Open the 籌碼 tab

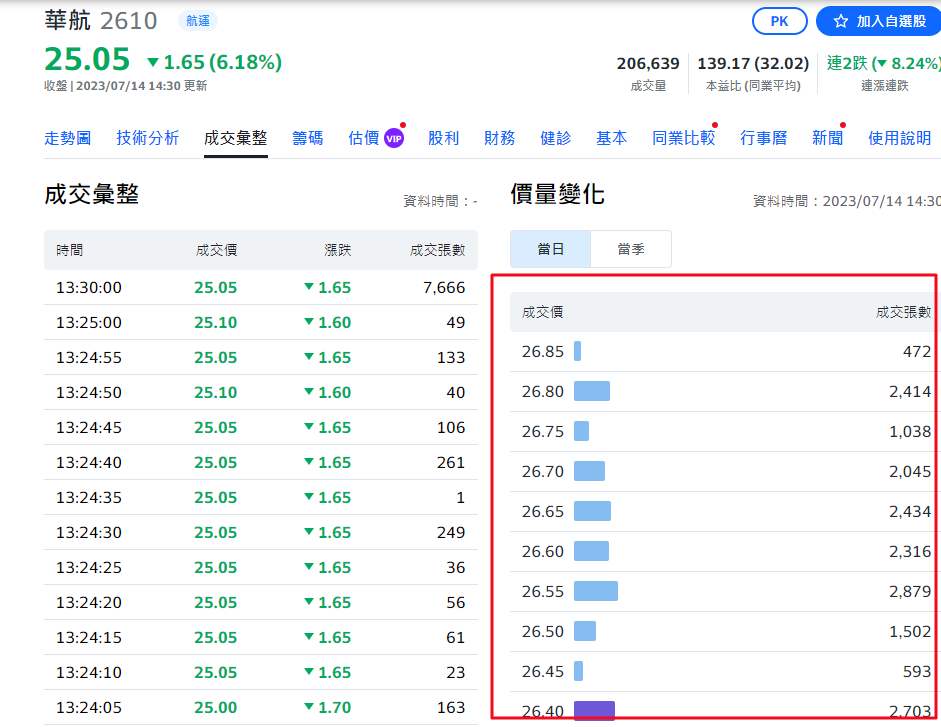pyautogui.click(x=307, y=139)
